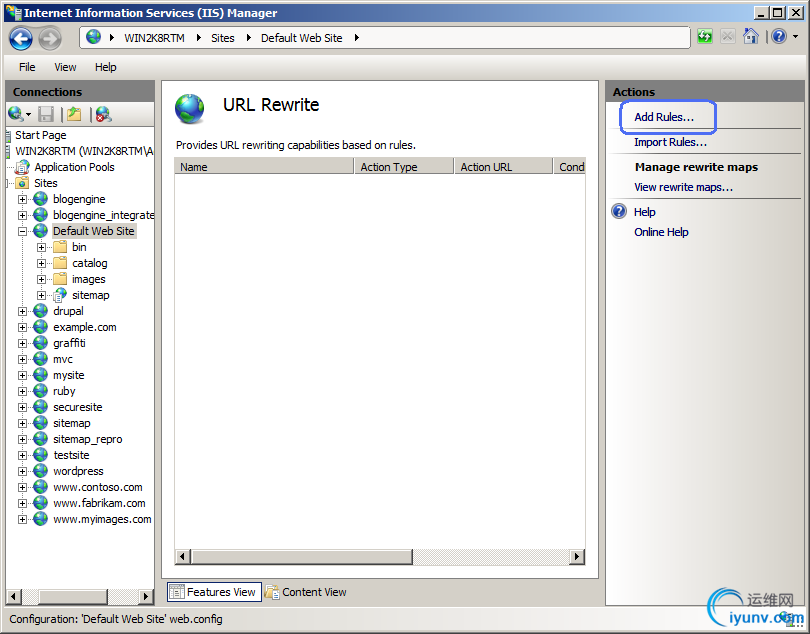
Task: Click the globe icon beside www.contoso.com
Action: pos(40,487)
